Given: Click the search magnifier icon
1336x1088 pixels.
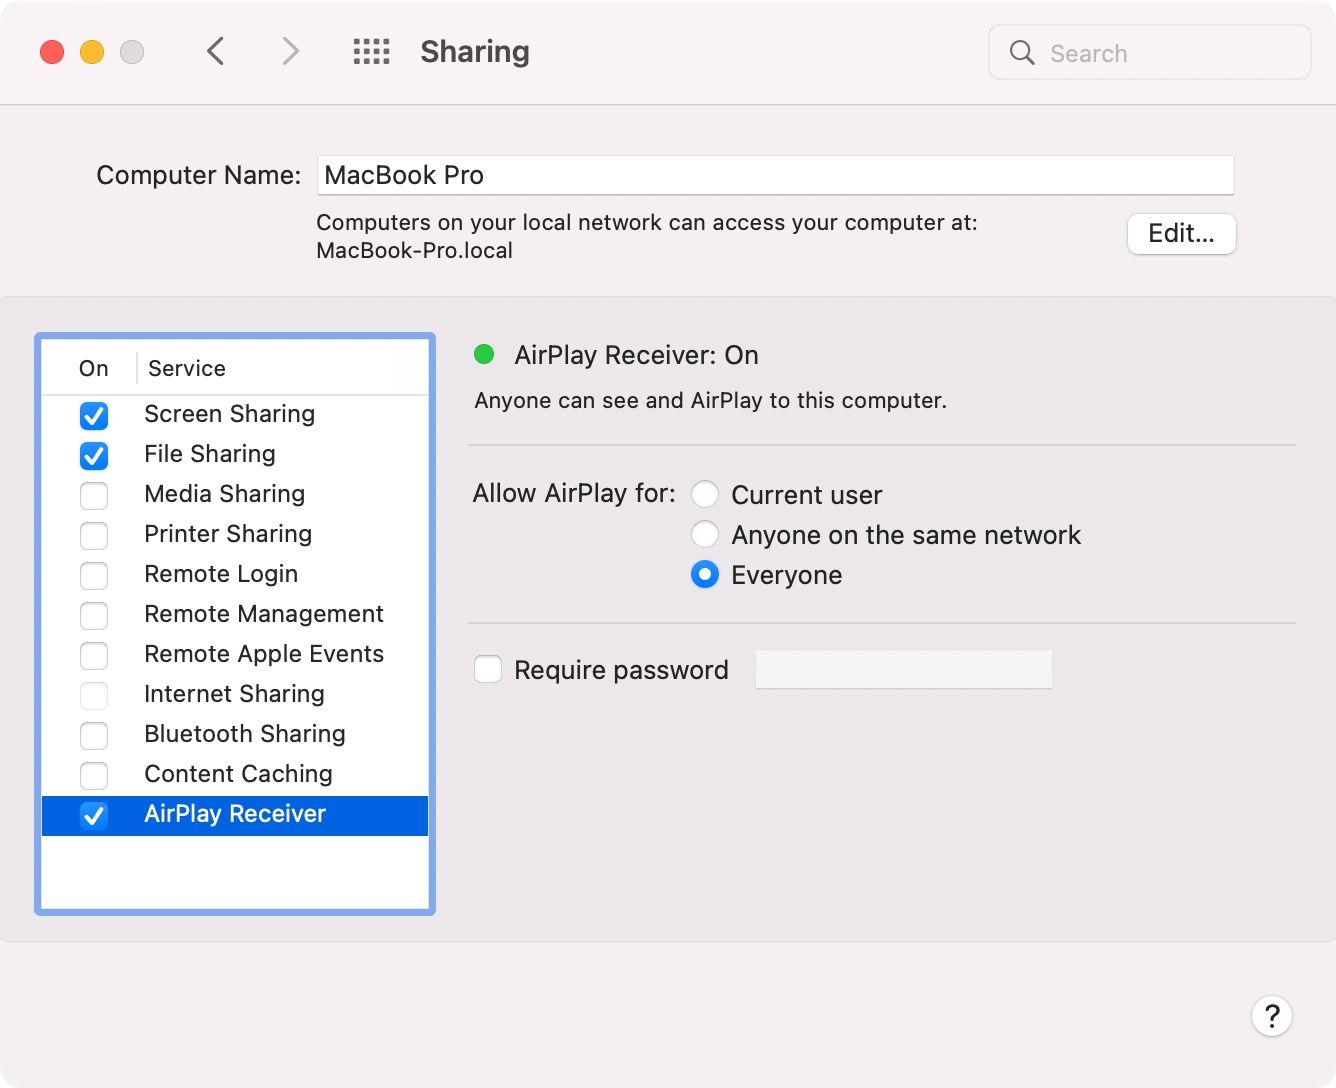Looking at the screenshot, I should [1021, 52].
